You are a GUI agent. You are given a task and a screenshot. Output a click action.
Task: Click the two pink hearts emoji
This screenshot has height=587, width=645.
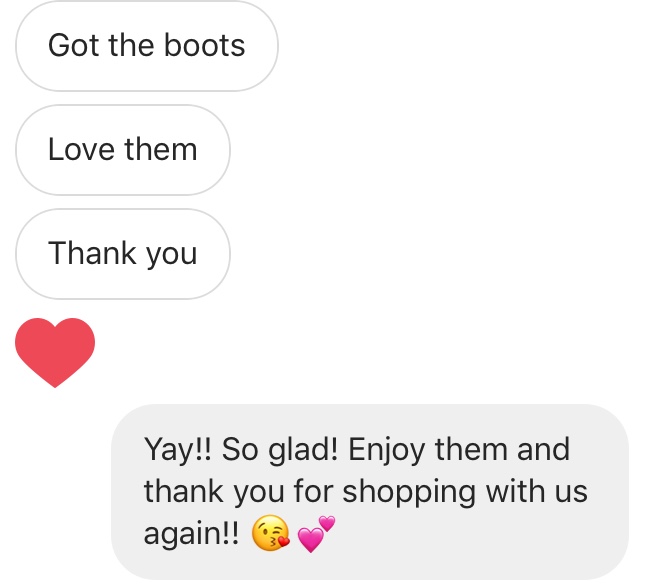(x=316, y=534)
